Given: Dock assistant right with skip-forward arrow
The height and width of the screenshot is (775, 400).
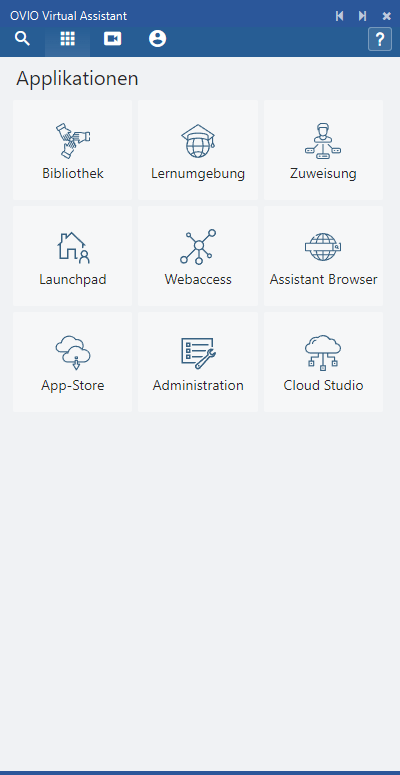Looking at the screenshot, I should [x=362, y=16].
